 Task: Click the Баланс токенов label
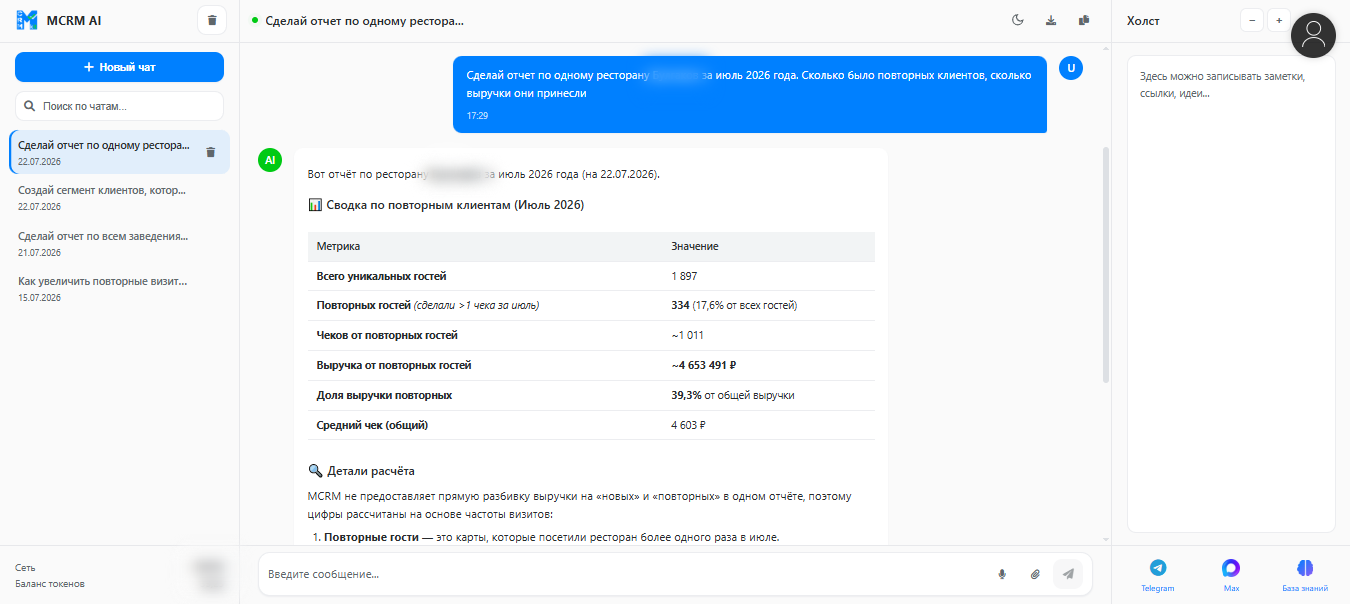click(50, 584)
